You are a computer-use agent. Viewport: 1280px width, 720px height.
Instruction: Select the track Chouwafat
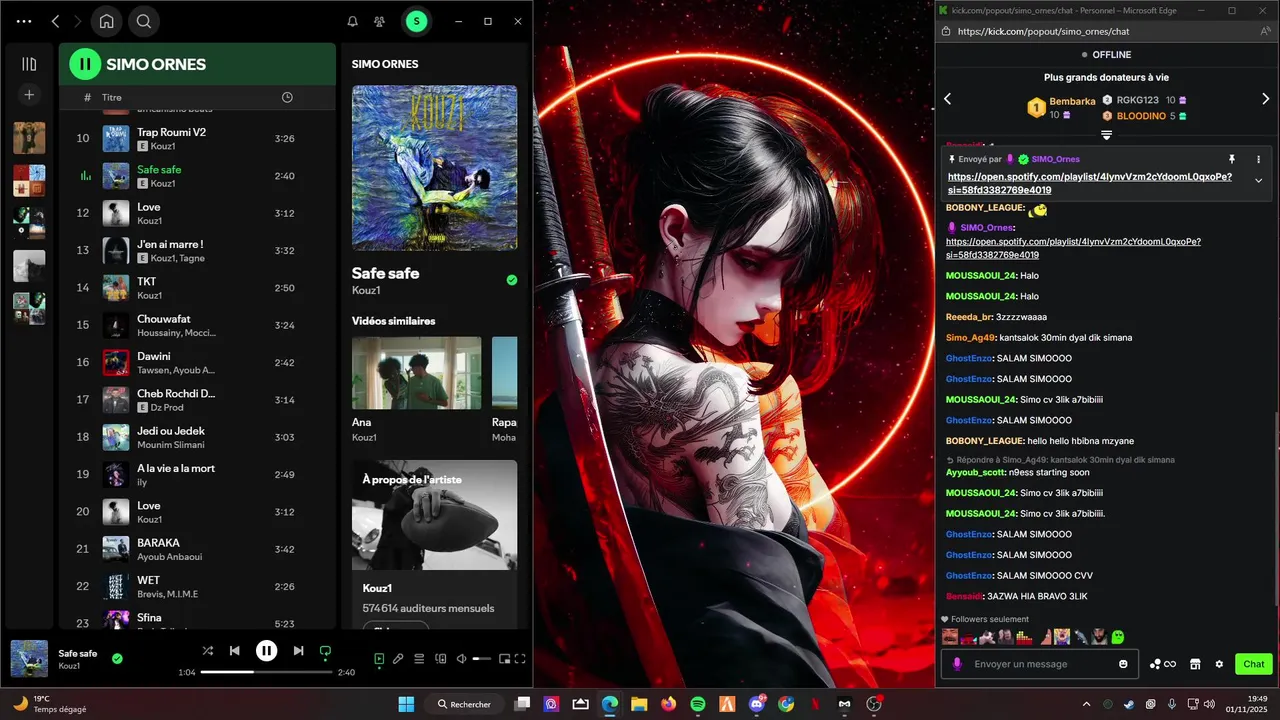197,325
